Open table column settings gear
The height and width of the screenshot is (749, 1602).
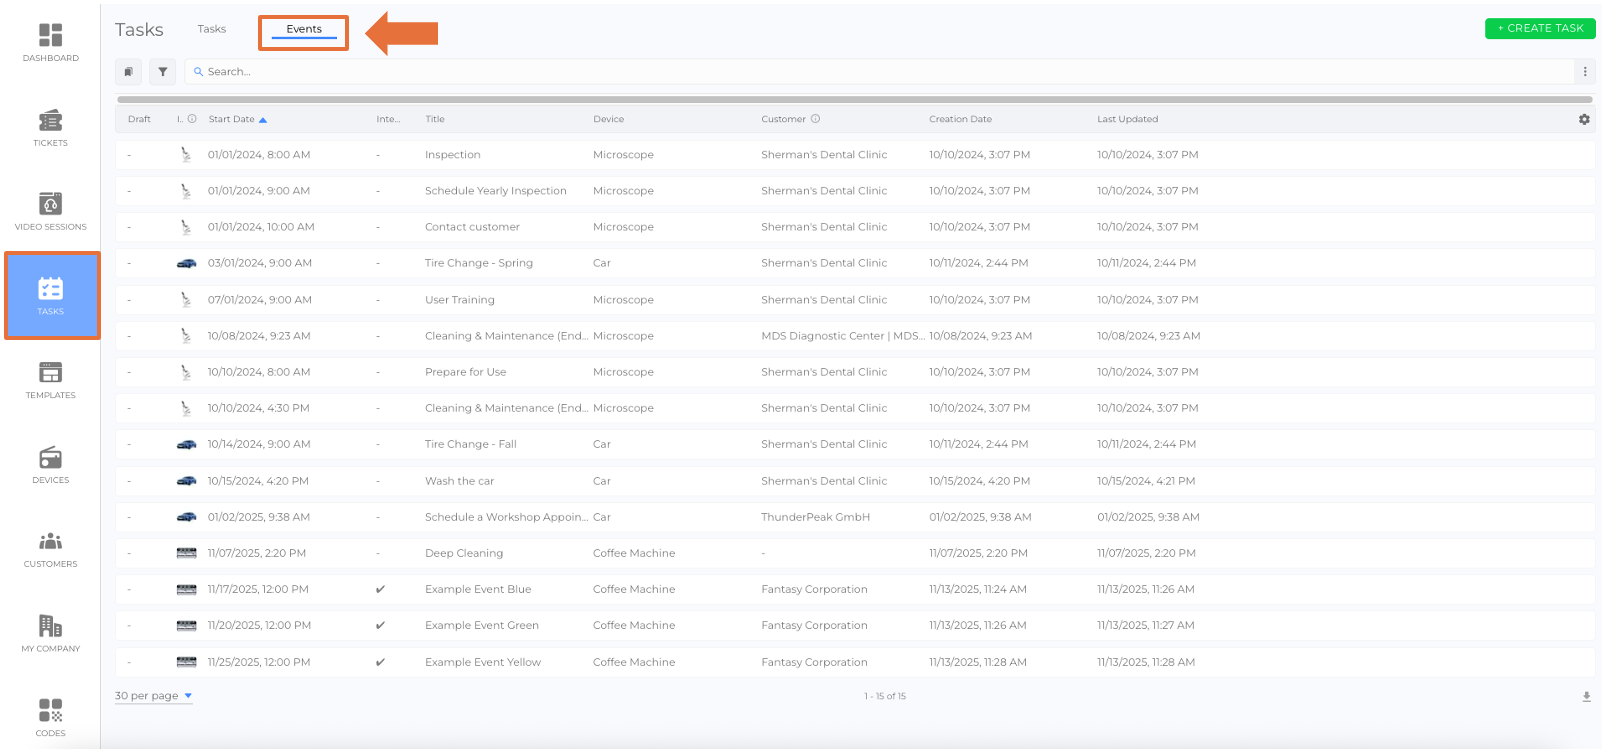1584,119
